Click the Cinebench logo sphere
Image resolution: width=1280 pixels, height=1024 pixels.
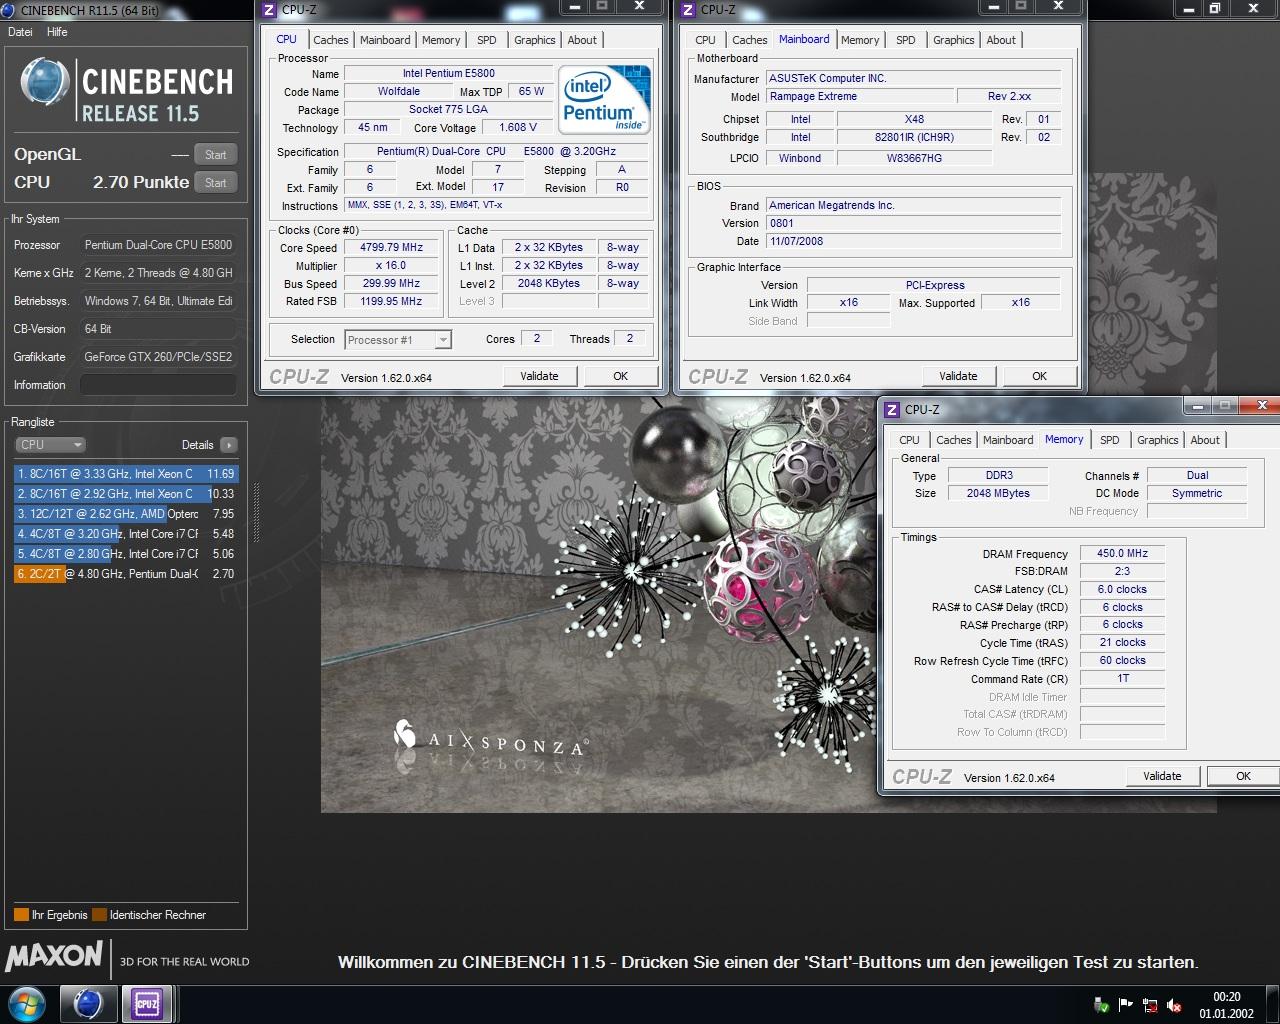click(44, 82)
